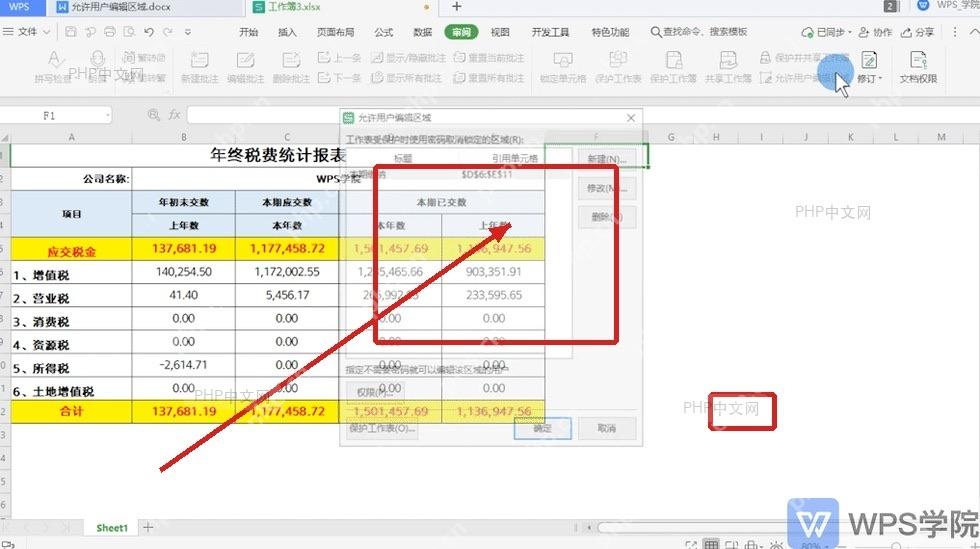Switch to the 开发工具 ribbon tab
This screenshot has width=980, height=549.
(550, 32)
